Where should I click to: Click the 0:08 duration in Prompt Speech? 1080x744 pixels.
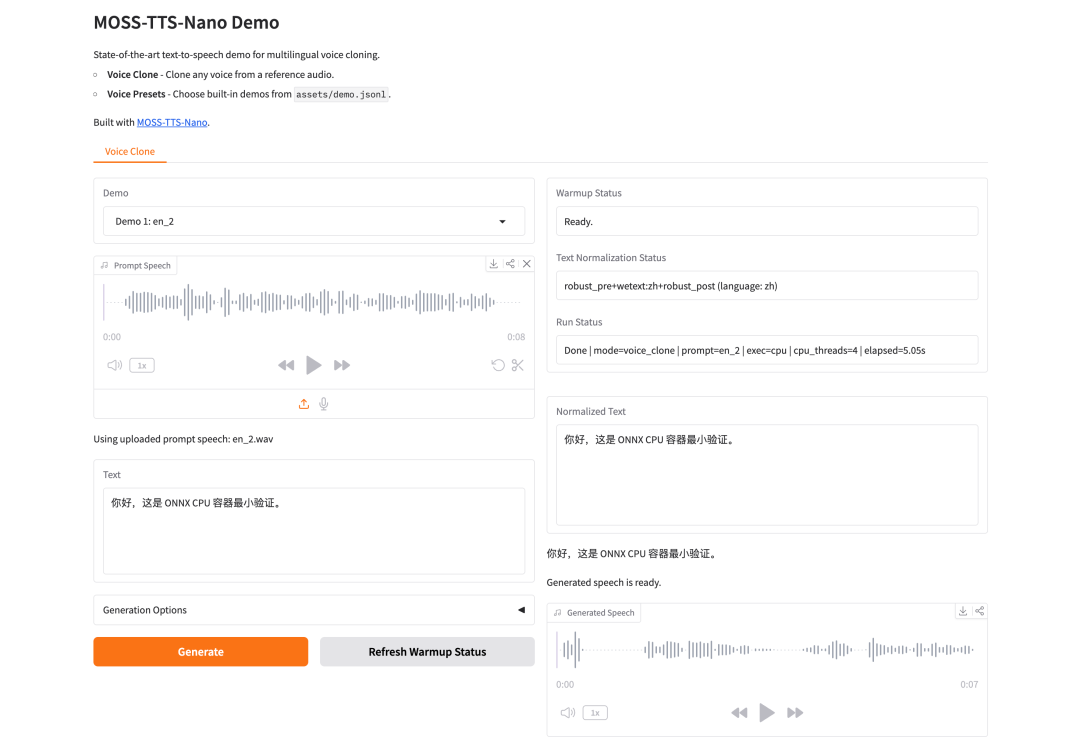tap(516, 337)
